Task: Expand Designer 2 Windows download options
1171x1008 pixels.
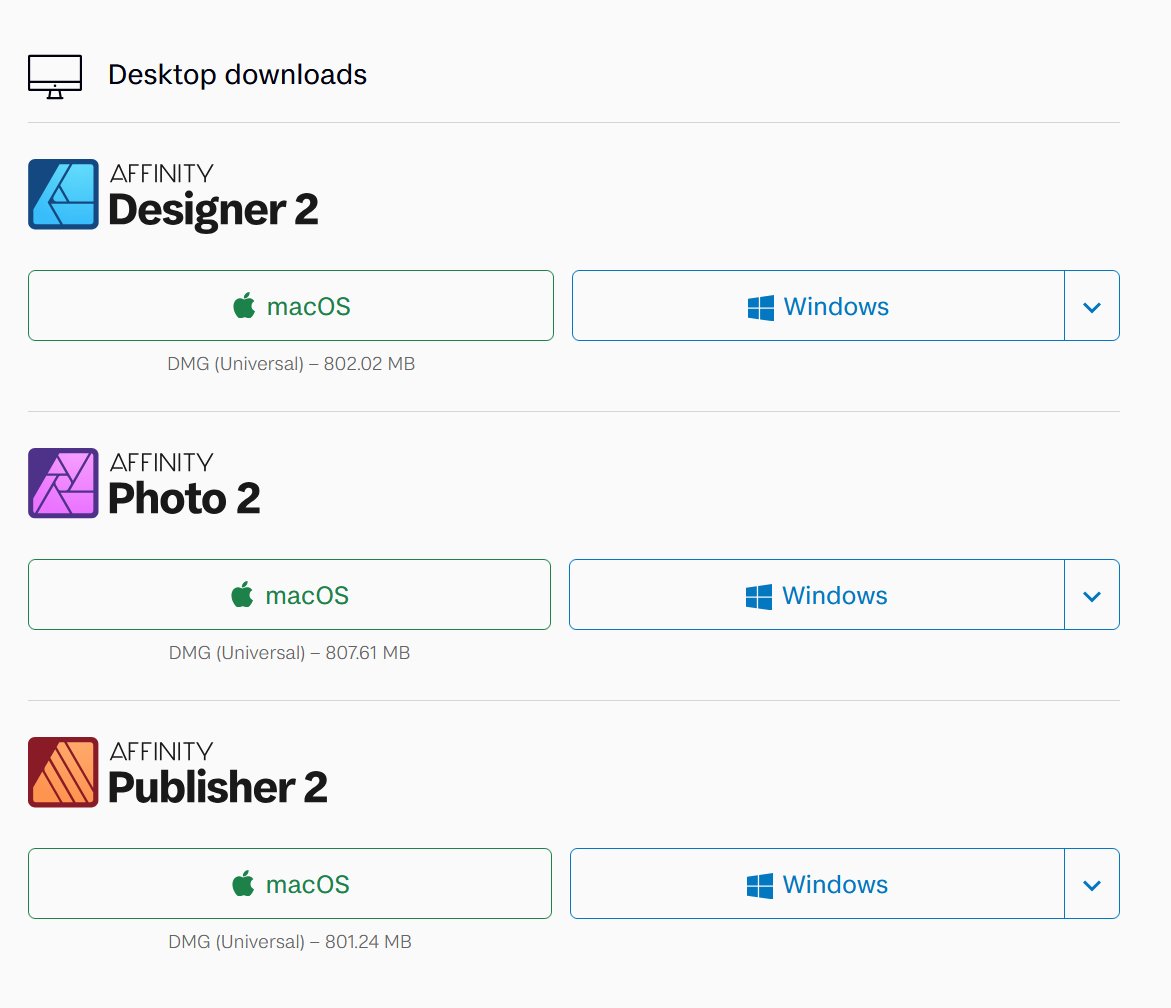Action: [1092, 305]
